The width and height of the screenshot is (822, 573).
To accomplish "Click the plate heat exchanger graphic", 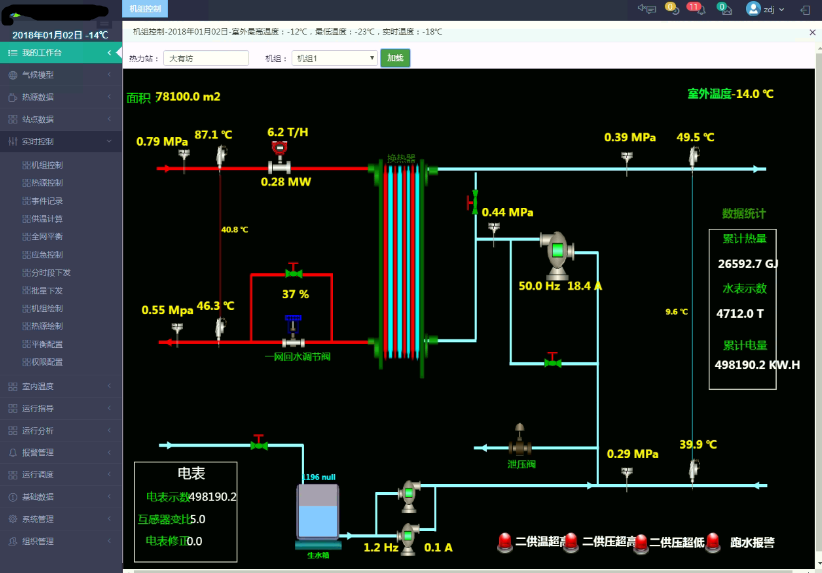I will click(402, 267).
